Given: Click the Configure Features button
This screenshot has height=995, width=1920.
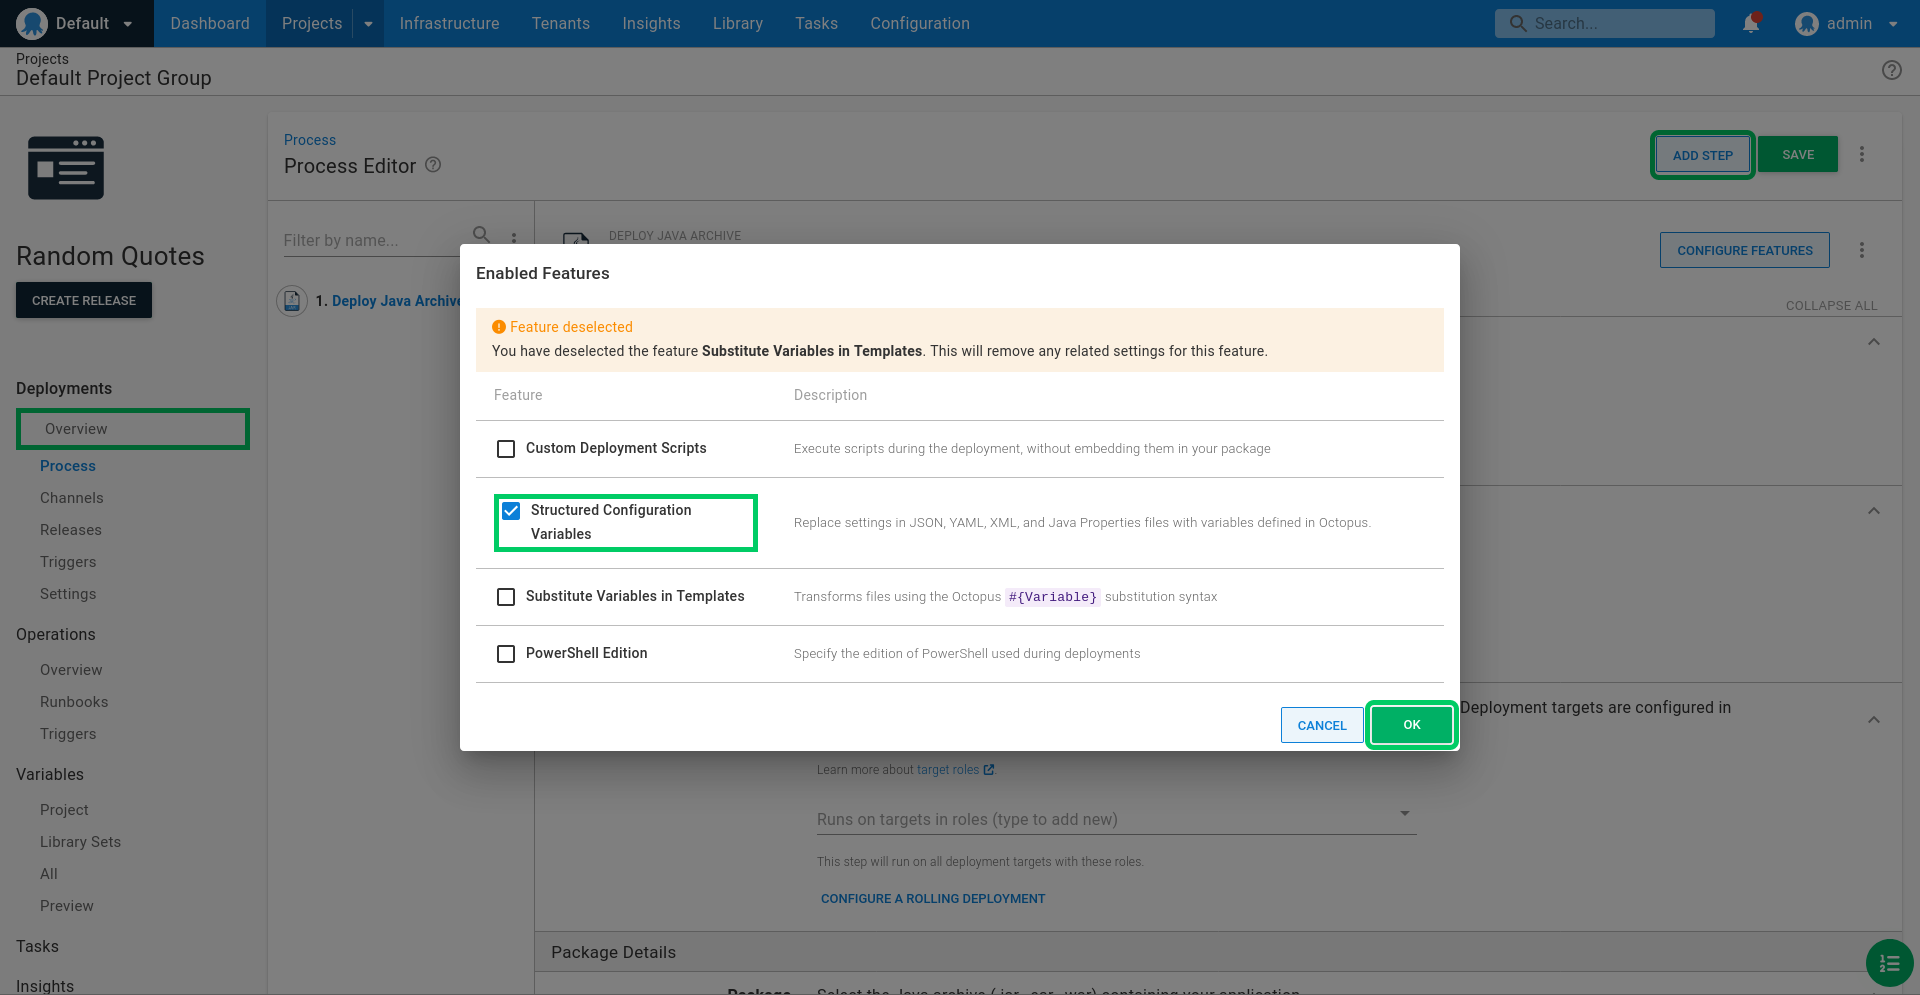Looking at the screenshot, I should 1745,250.
